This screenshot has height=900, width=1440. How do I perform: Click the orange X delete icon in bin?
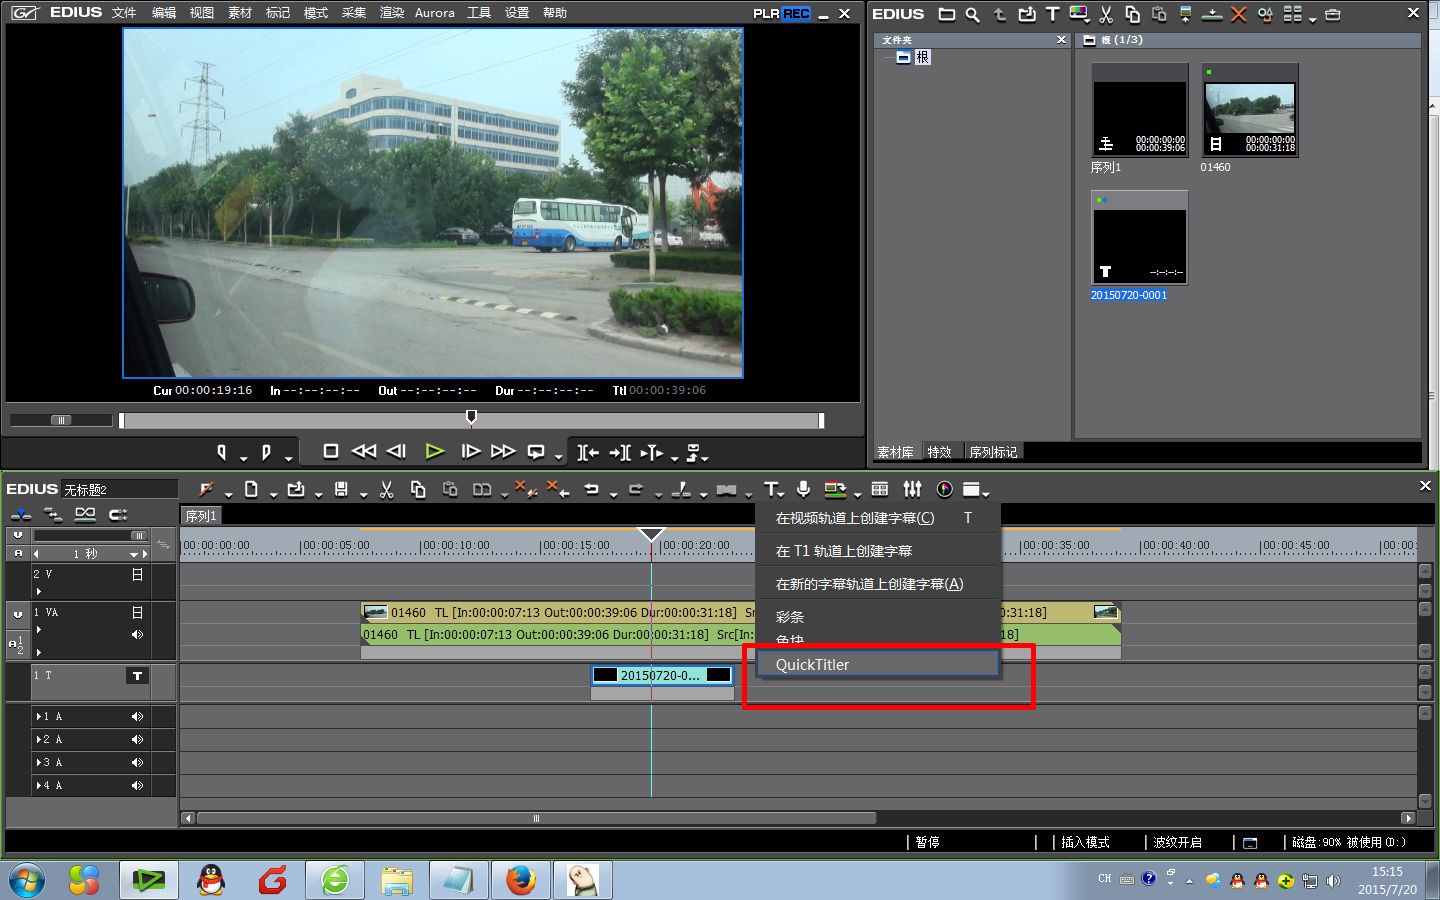click(1238, 14)
